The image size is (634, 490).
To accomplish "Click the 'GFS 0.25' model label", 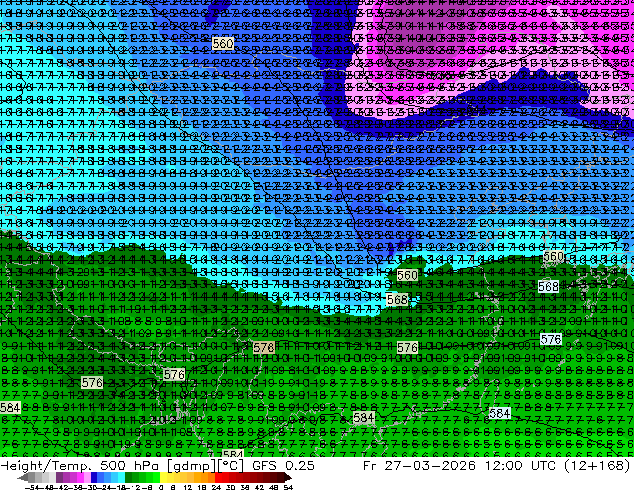I will [x=283, y=465].
